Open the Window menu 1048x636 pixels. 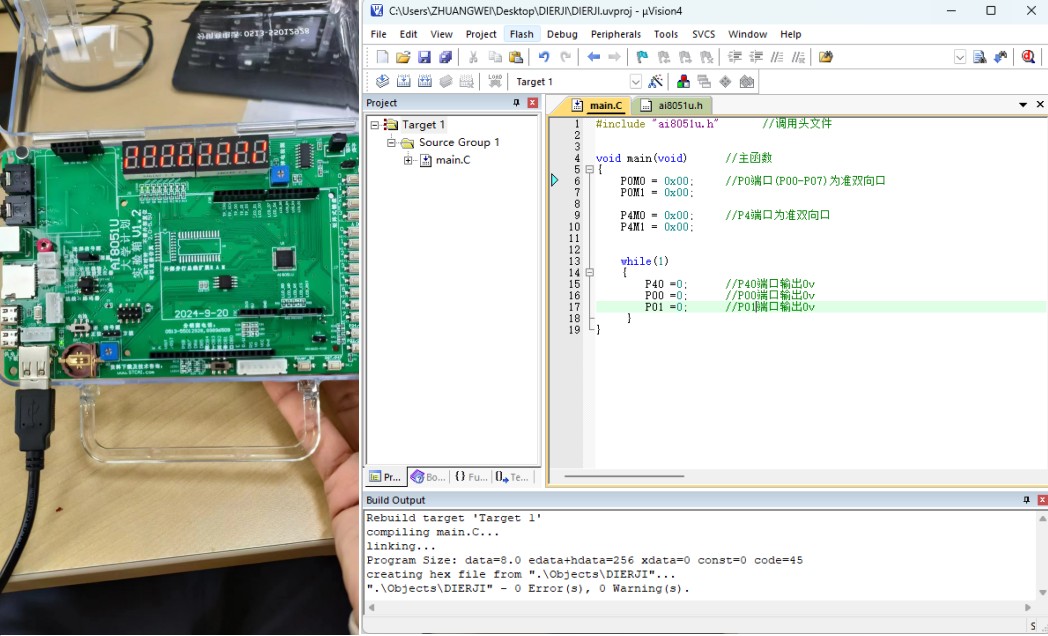click(x=747, y=34)
